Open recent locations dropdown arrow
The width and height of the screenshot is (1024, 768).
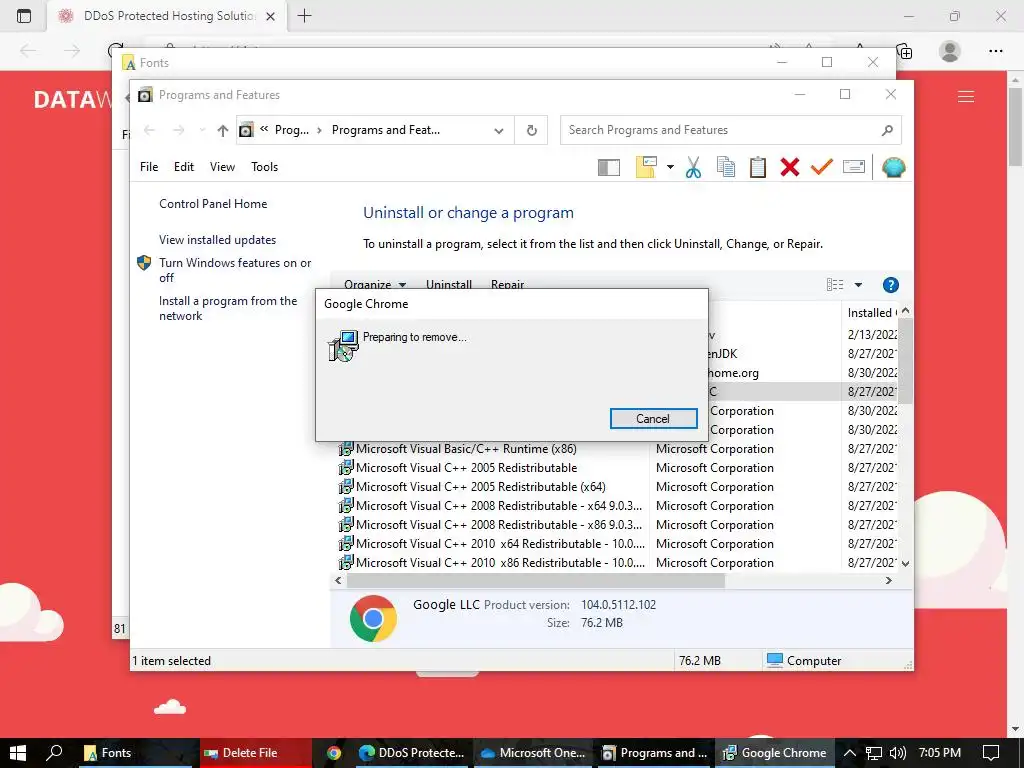click(x=202, y=131)
